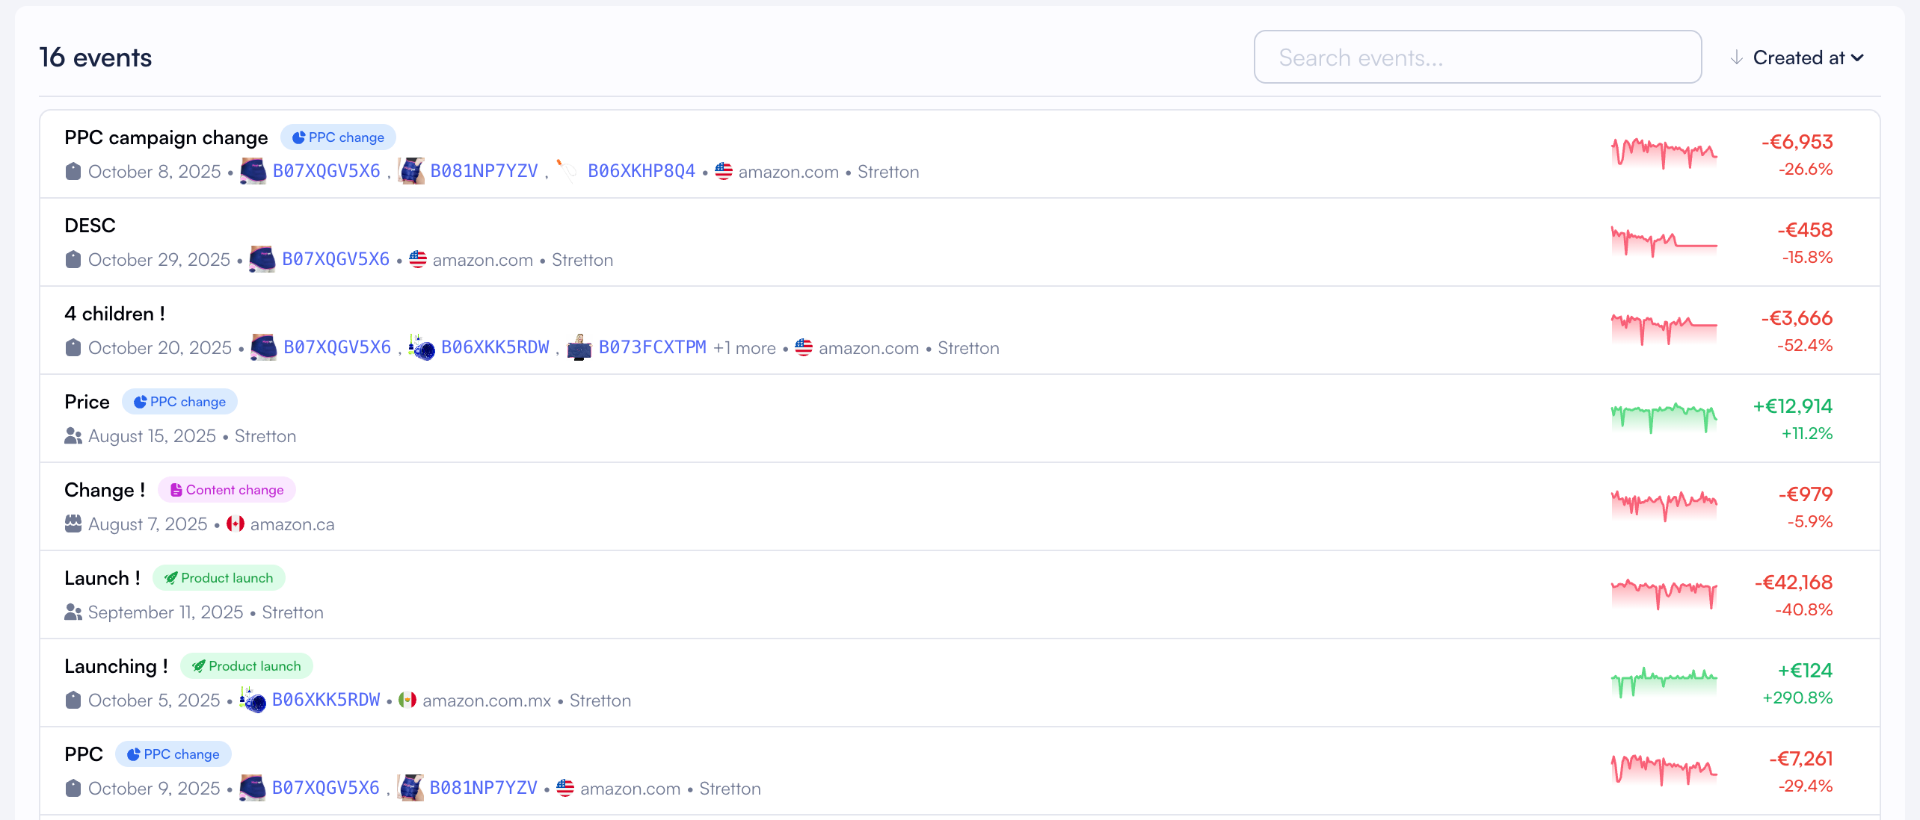Open B081NP7YZV link in PPC campaign change row
Image resolution: width=1920 pixels, height=820 pixels.
(x=484, y=171)
